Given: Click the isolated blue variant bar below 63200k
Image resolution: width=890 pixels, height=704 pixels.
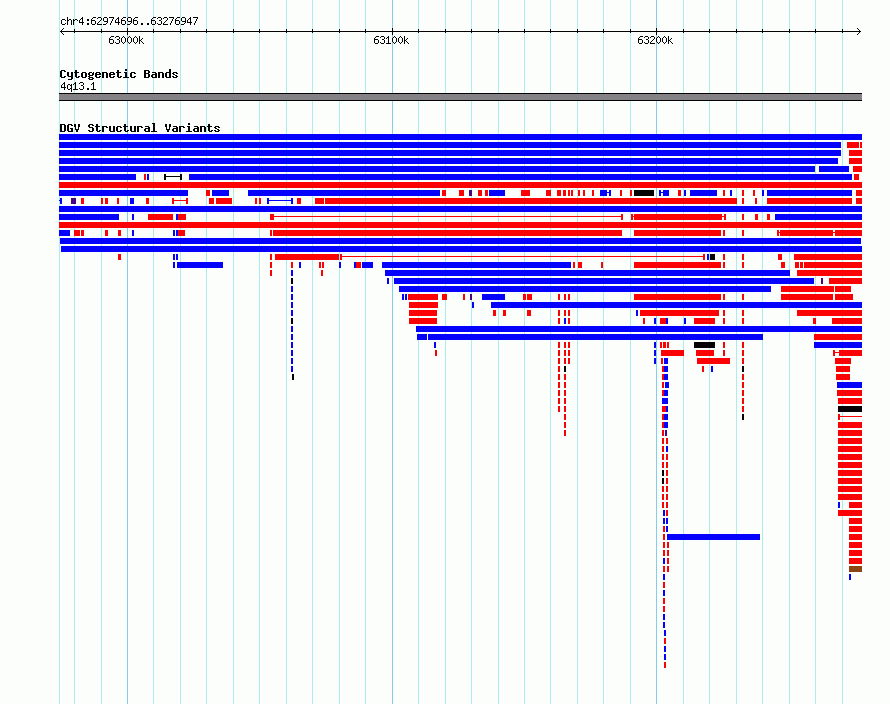Looking at the screenshot, I should click(x=713, y=537).
